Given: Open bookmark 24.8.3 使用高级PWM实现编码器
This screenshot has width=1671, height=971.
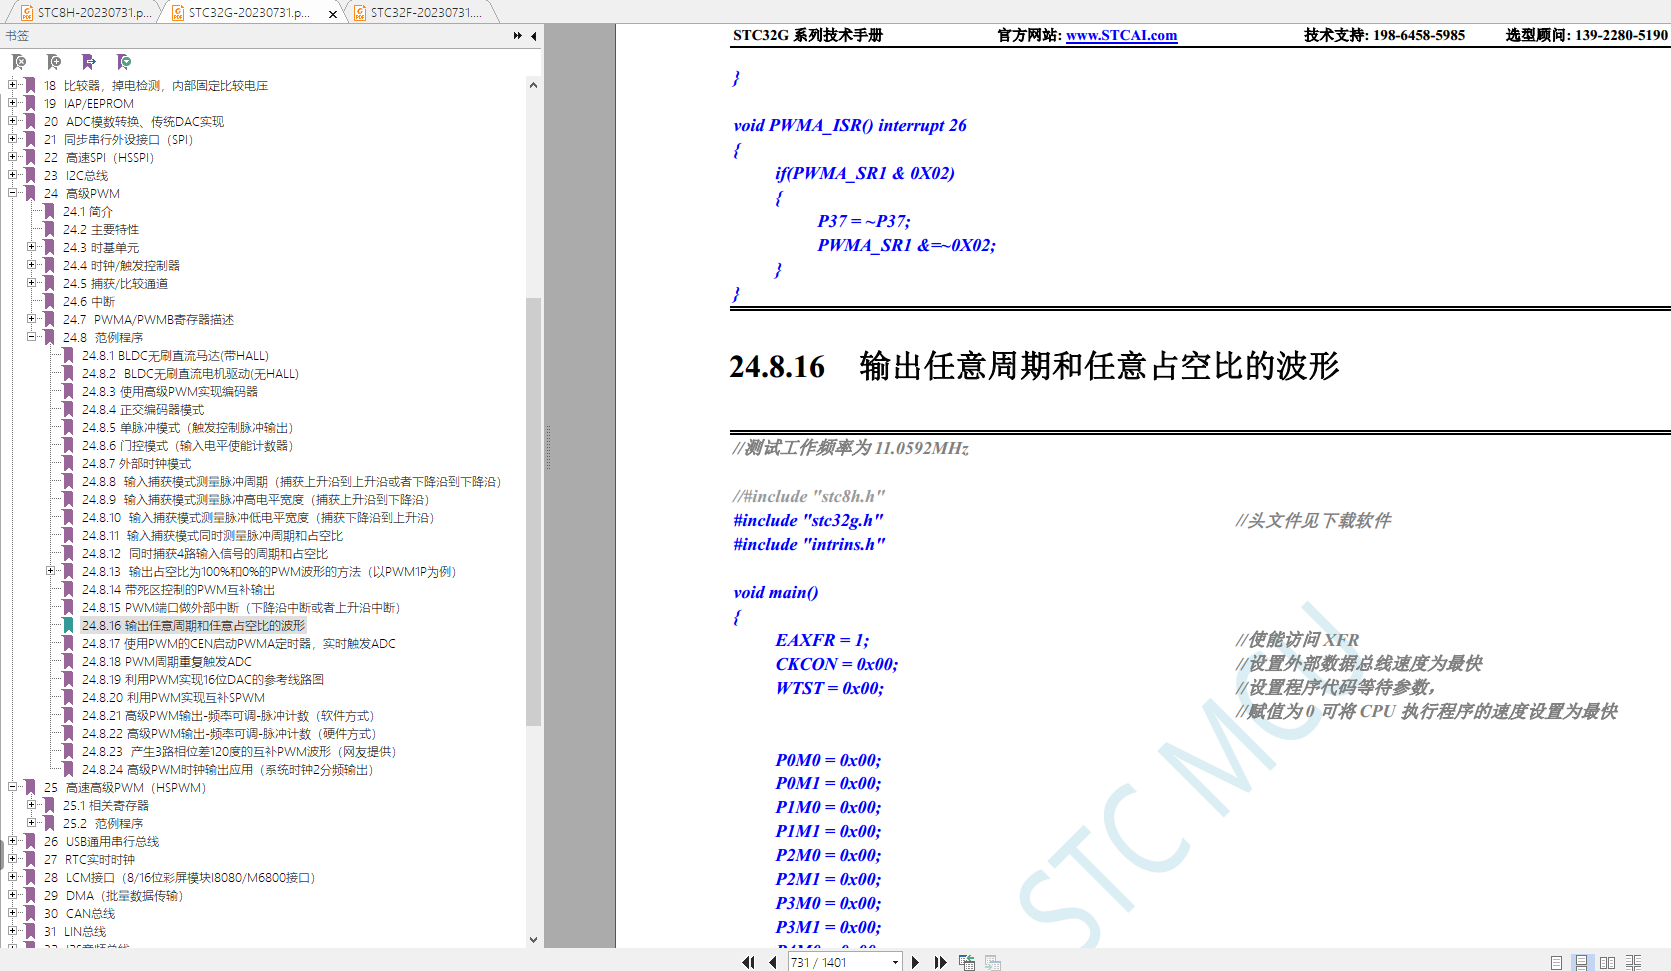Looking at the screenshot, I should [x=170, y=391].
